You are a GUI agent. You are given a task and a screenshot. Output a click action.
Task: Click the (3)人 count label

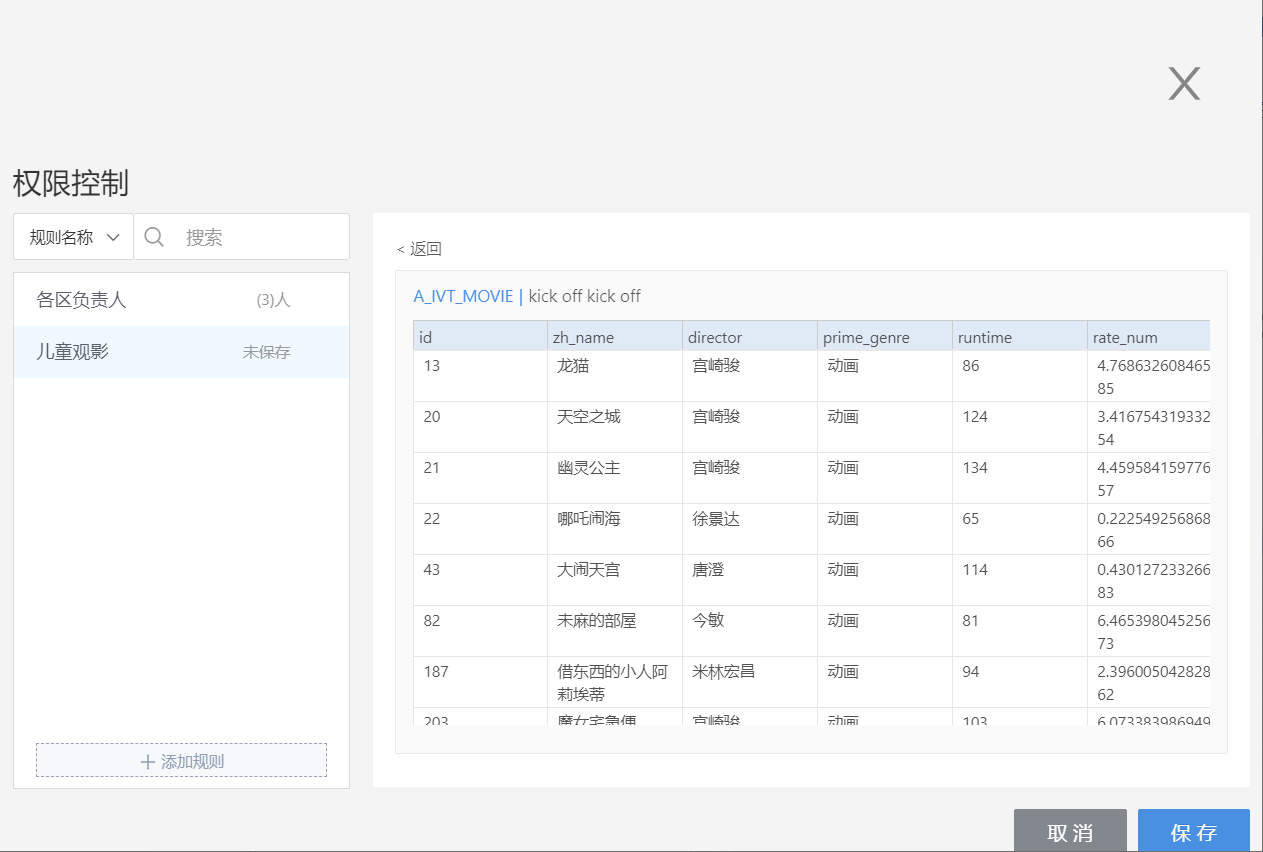coord(273,300)
